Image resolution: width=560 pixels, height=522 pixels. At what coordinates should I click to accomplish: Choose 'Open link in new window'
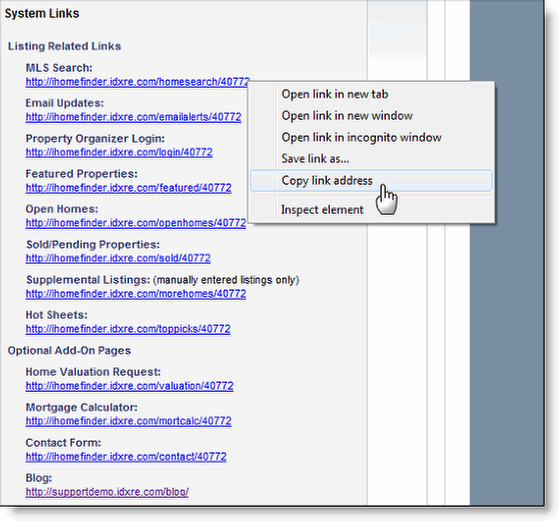tap(347, 116)
